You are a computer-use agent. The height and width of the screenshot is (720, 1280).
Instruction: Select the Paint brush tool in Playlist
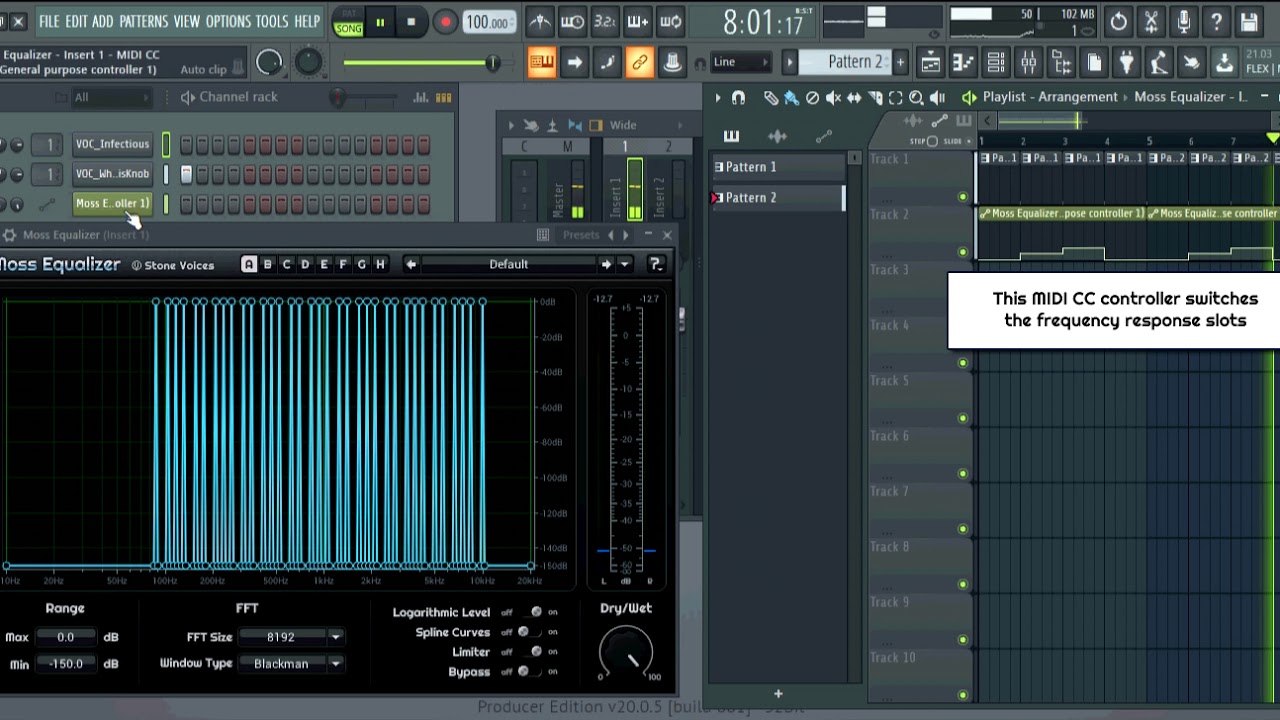791,97
